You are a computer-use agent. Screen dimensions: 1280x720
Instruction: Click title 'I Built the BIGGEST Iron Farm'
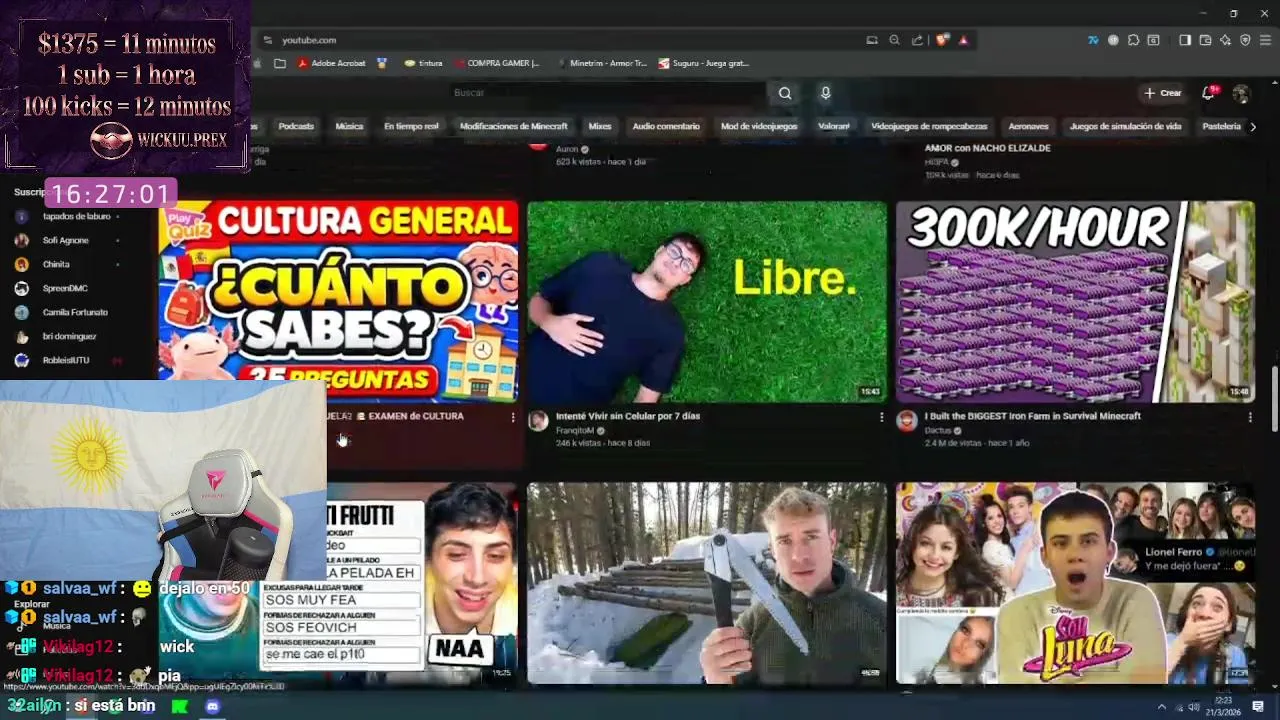[1032, 416]
